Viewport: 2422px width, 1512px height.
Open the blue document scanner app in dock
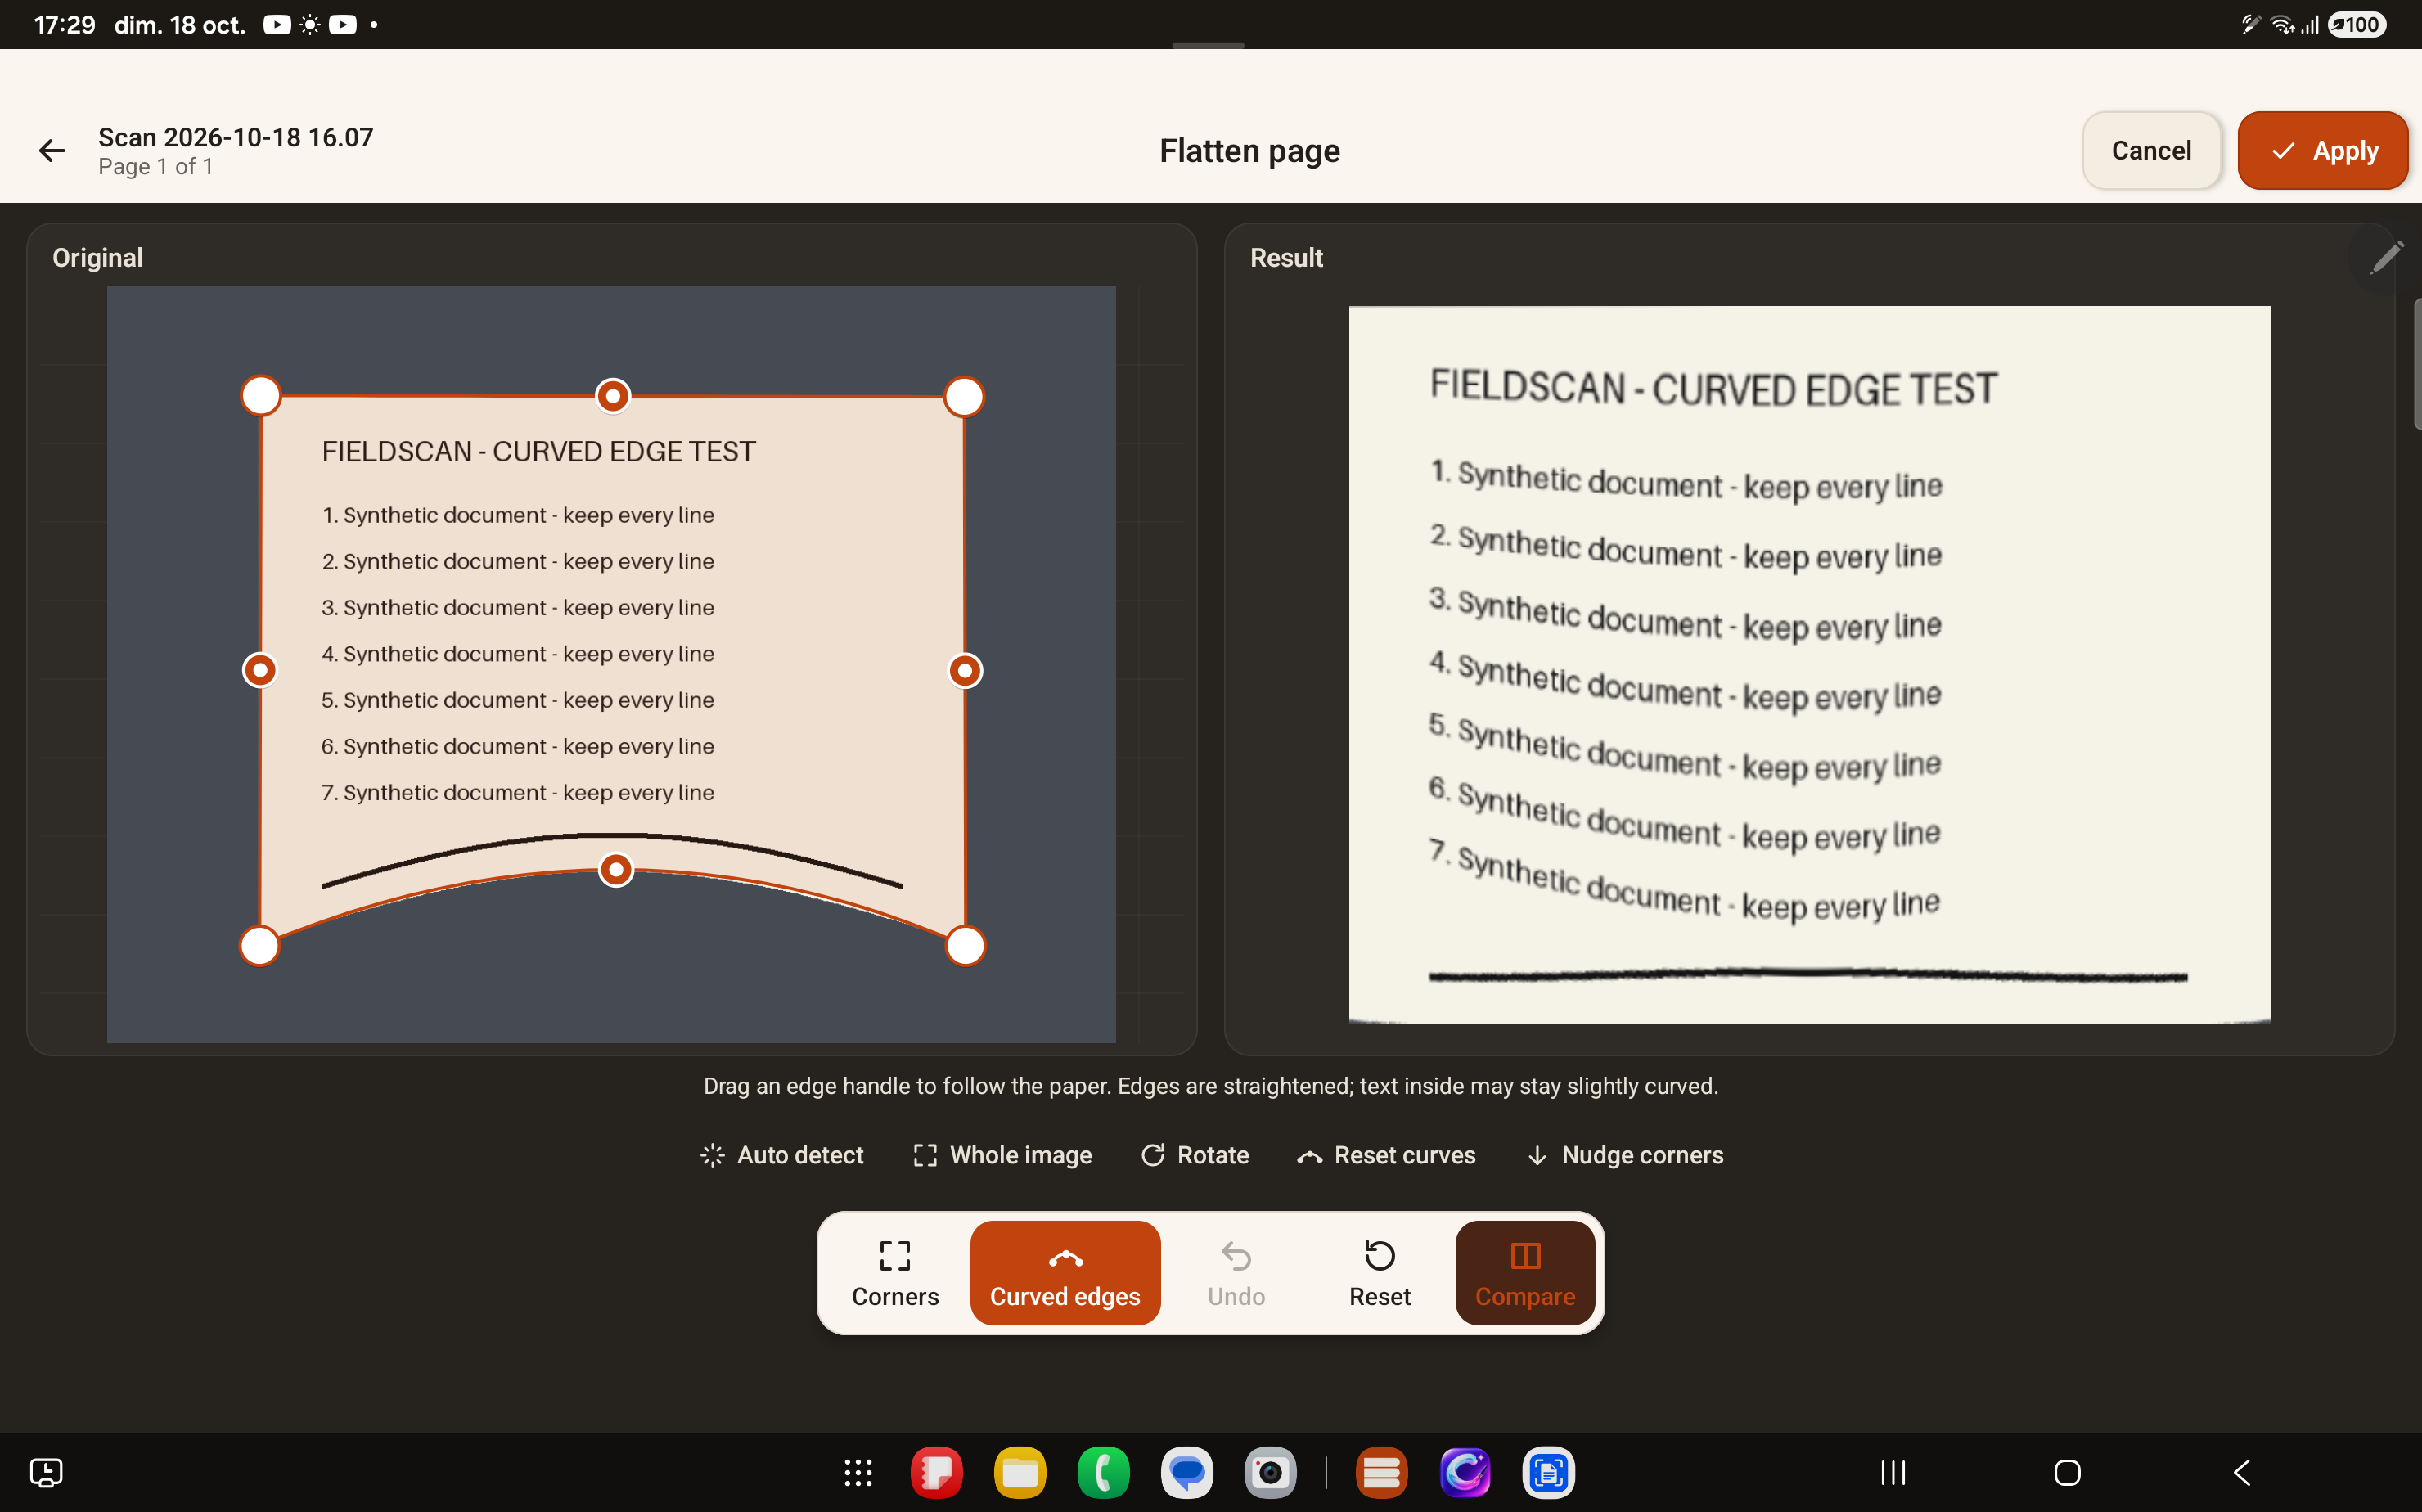[x=1549, y=1472]
